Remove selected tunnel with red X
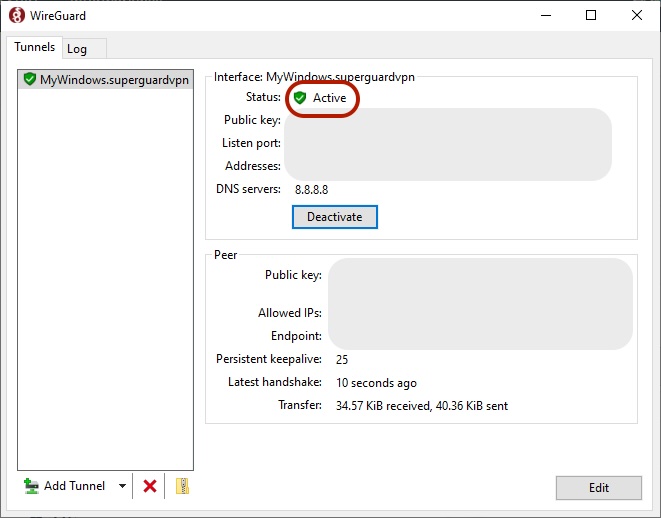 point(150,486)
